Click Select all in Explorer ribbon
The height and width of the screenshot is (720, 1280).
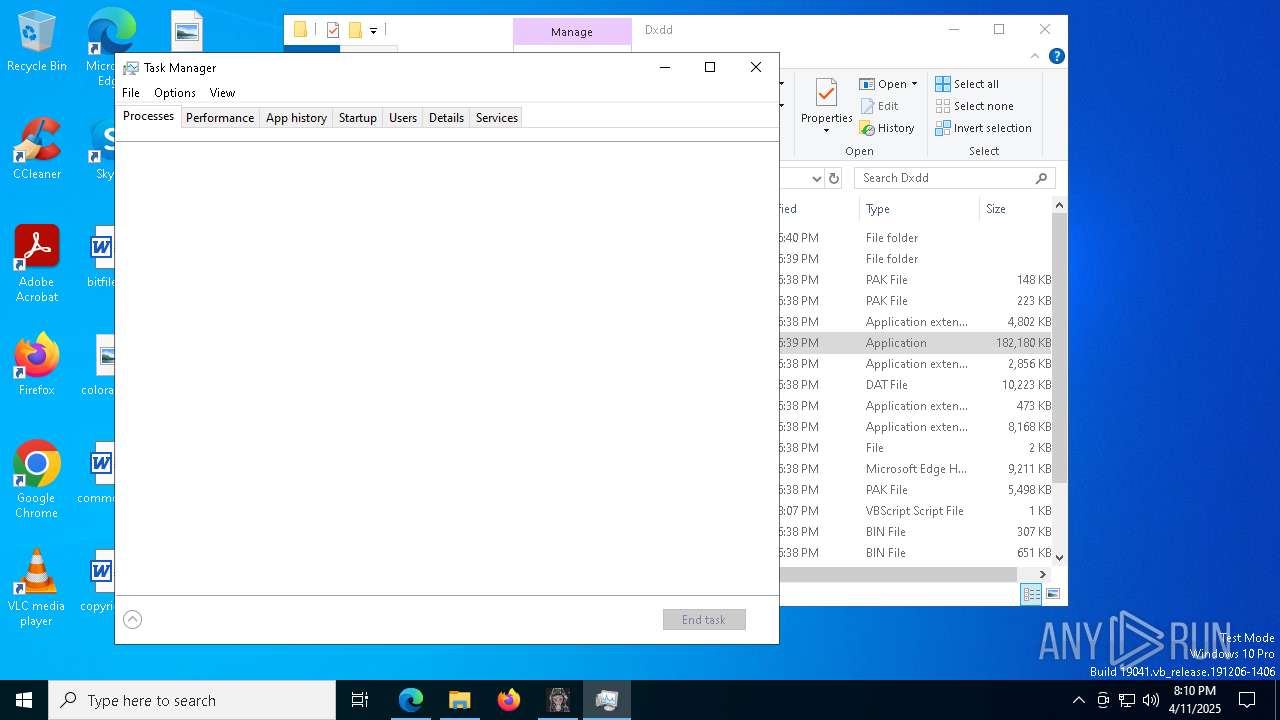[967, 84]
